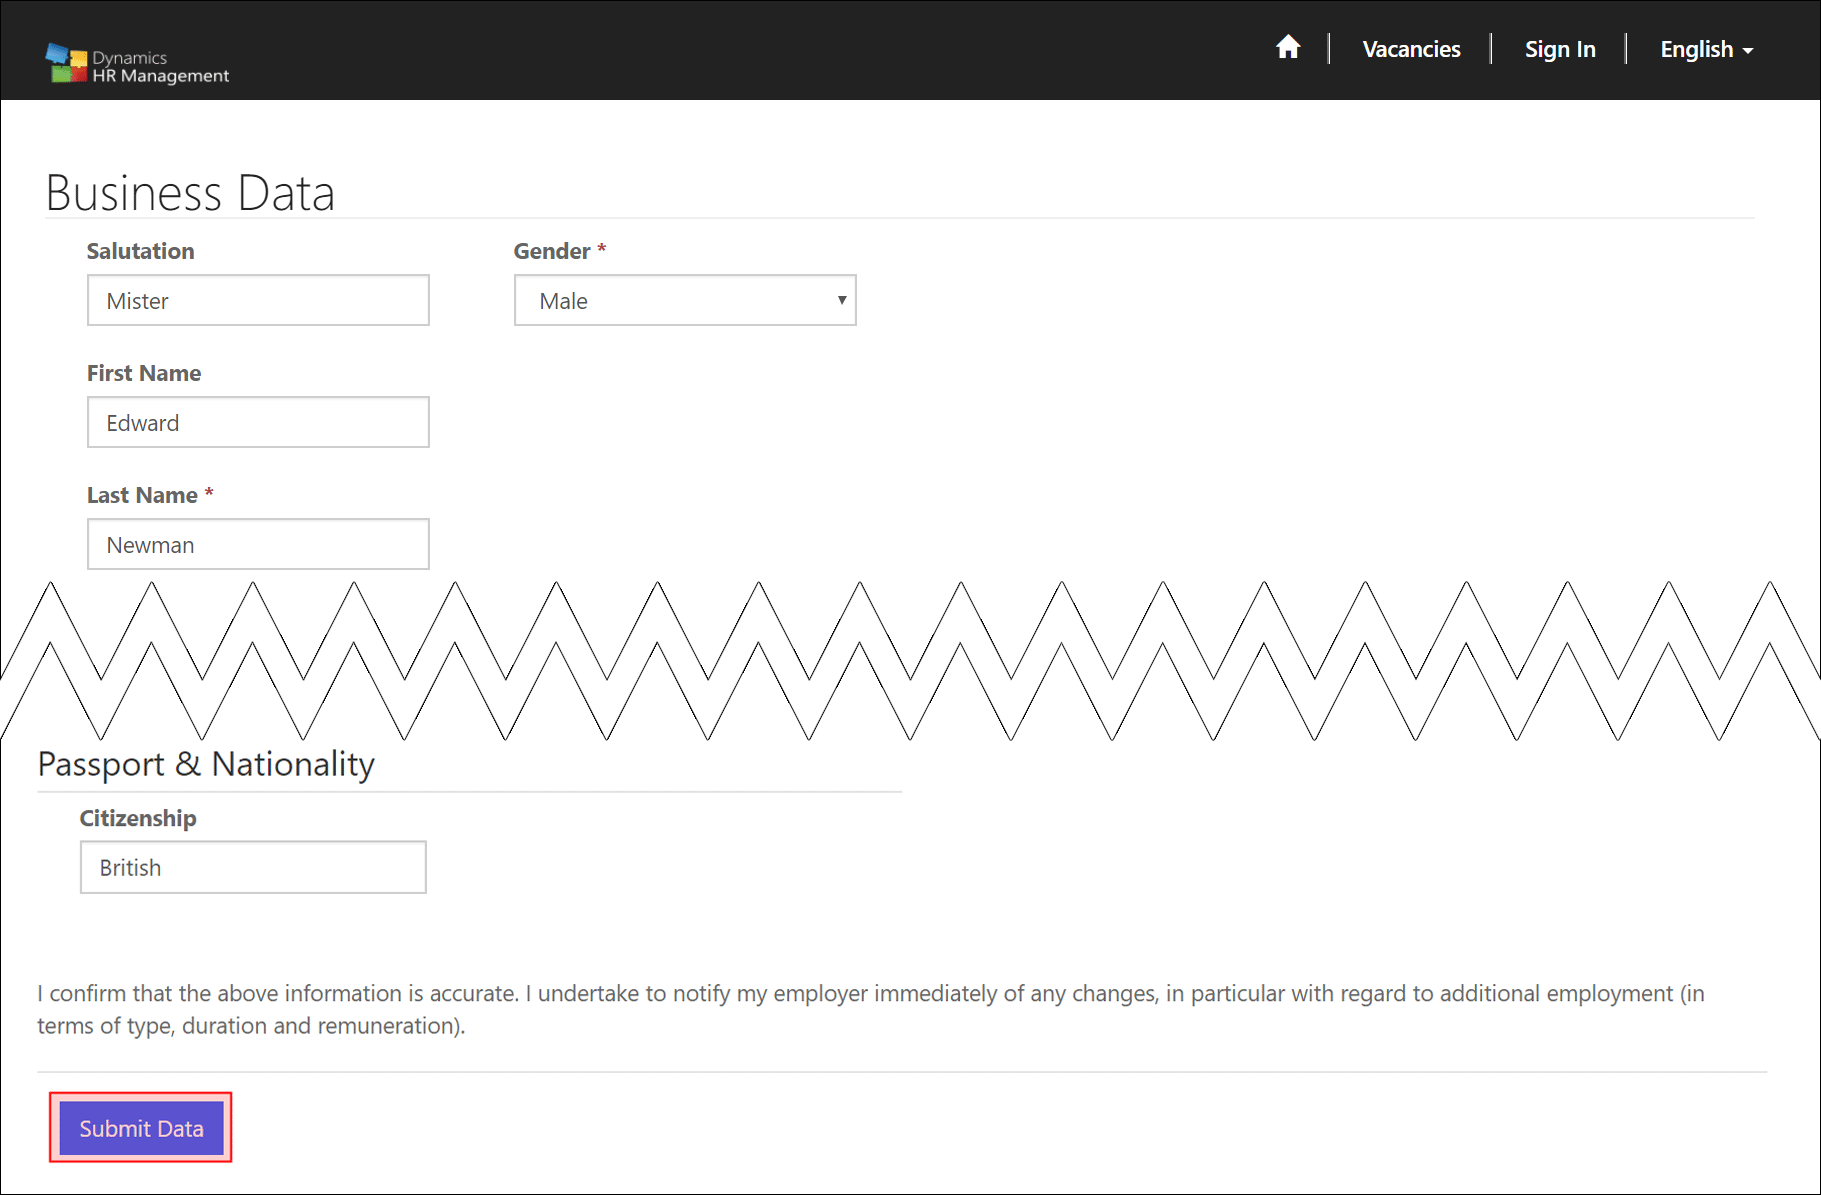
Task: Go to Sign In
Action: (1559, 49)
